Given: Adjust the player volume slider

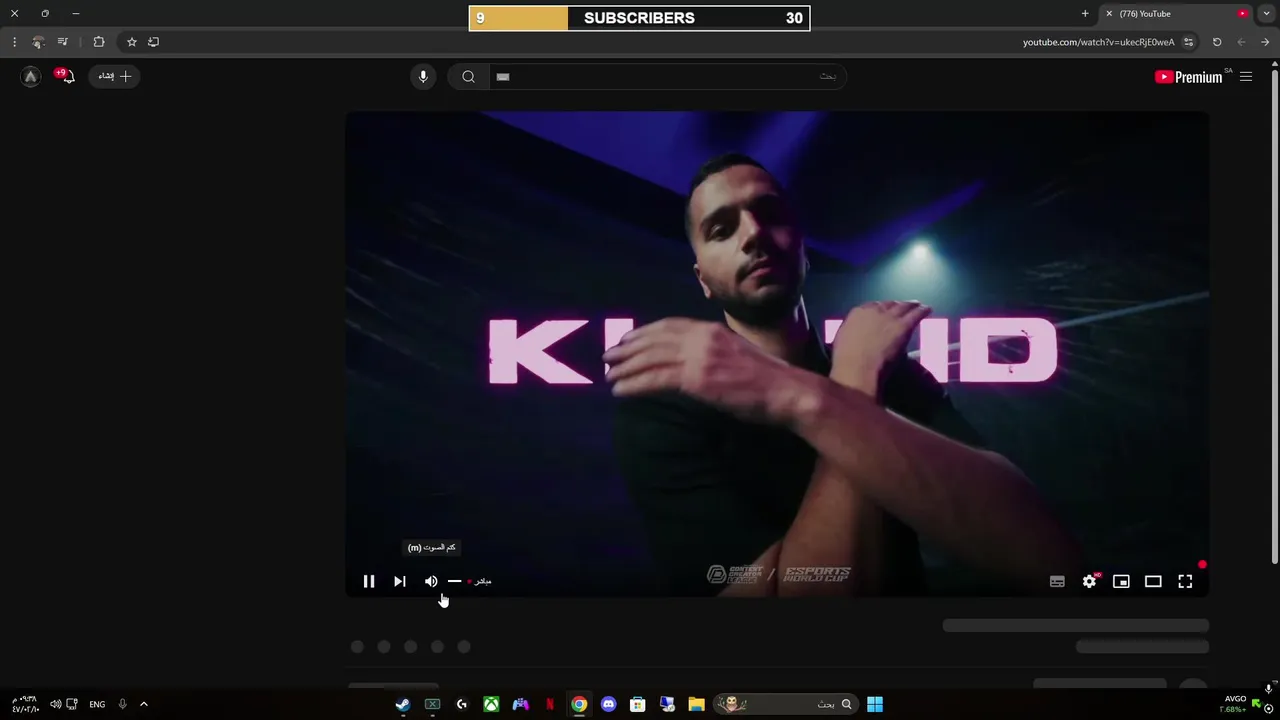Looking at the screenshot, I should coord(455,581).
